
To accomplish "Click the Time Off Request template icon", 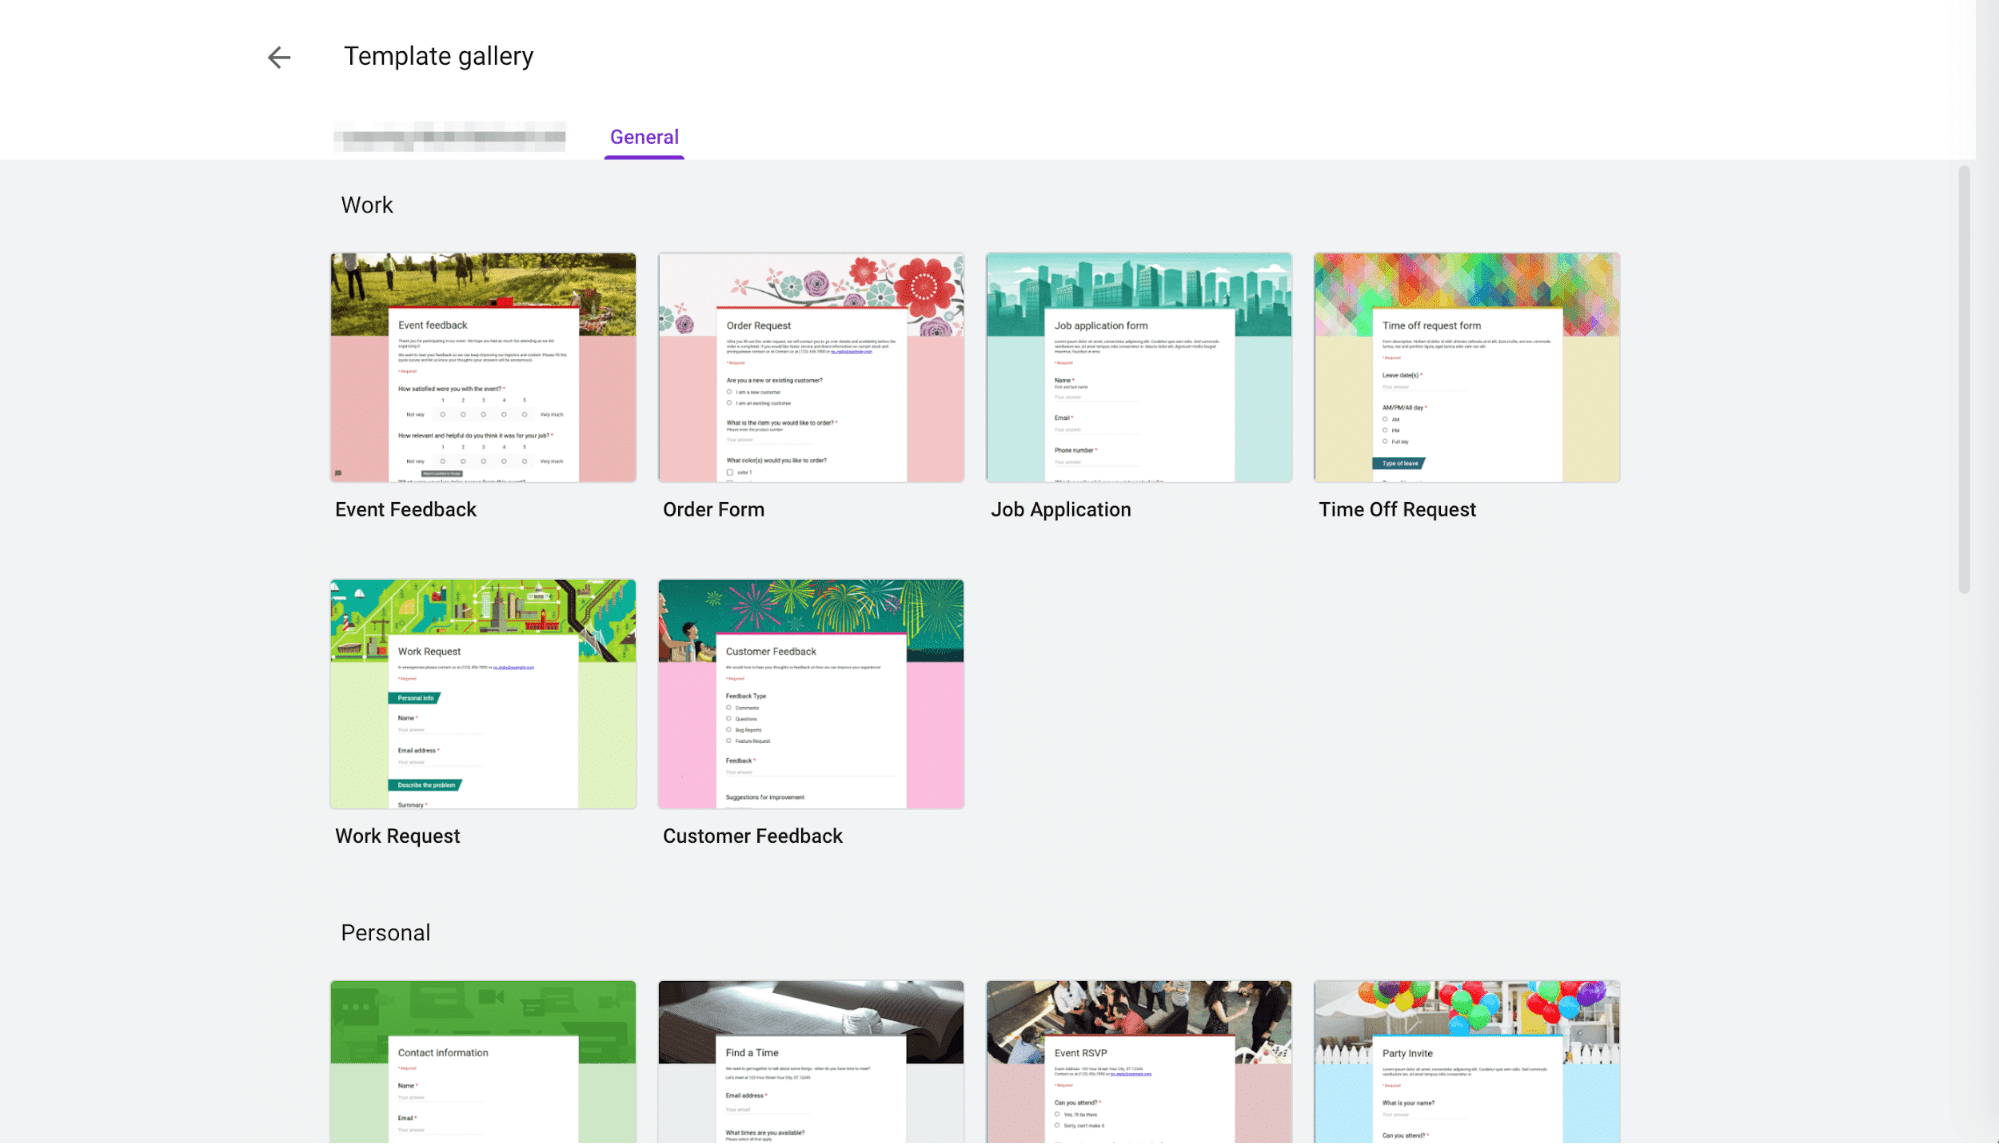I will coord(1466,367).
